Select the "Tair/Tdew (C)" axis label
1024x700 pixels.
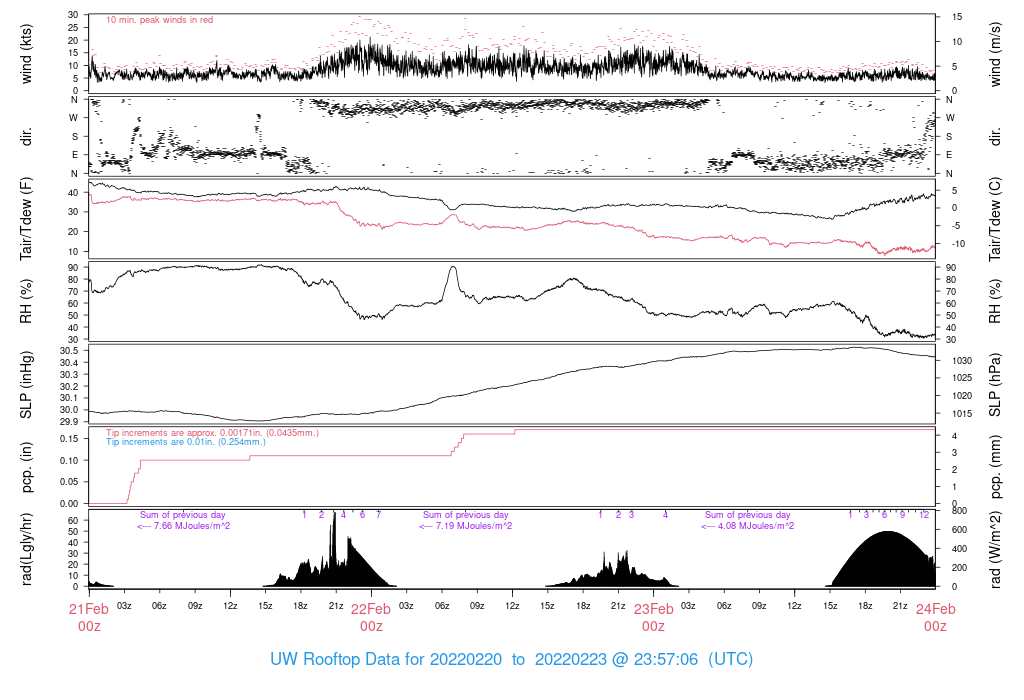pyautogui.click(x=995, y=219)
